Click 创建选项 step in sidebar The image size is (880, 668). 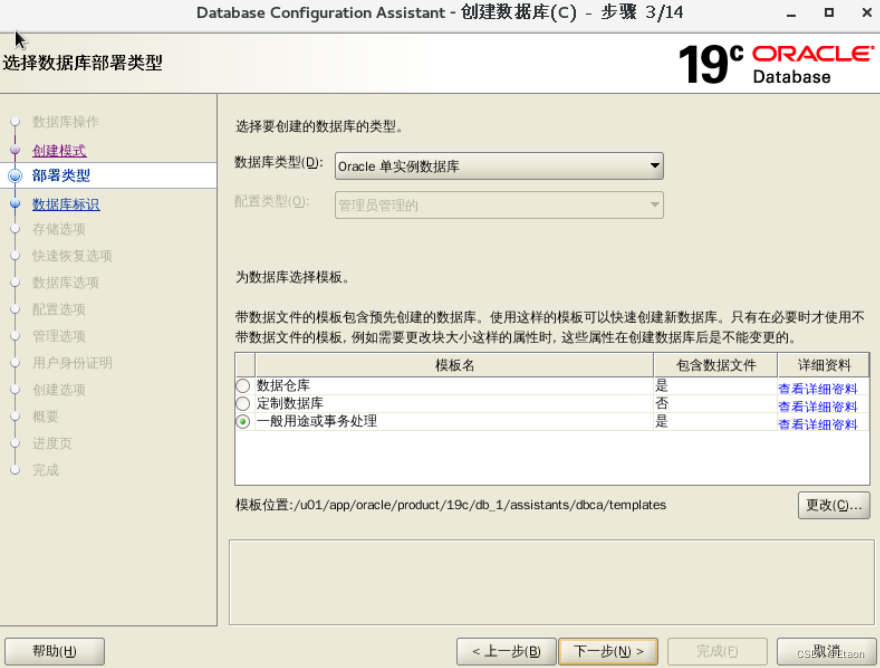pyautogui.click(x=58, y=390)
